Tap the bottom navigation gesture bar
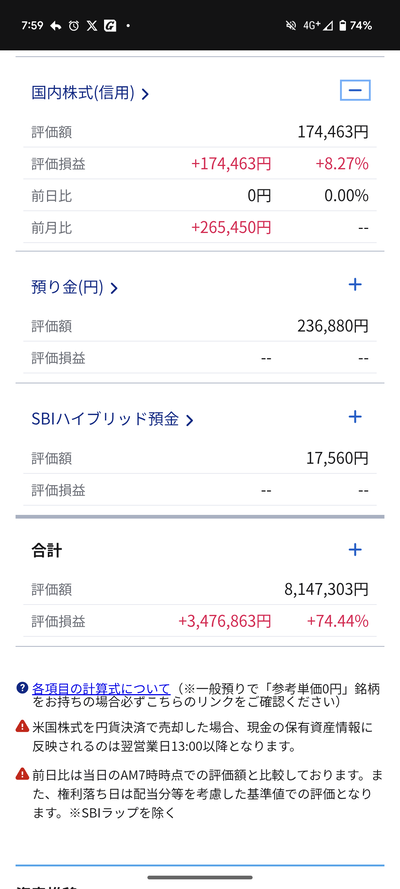The width and height of the screenshot is (400, 889). pos(200,877)
